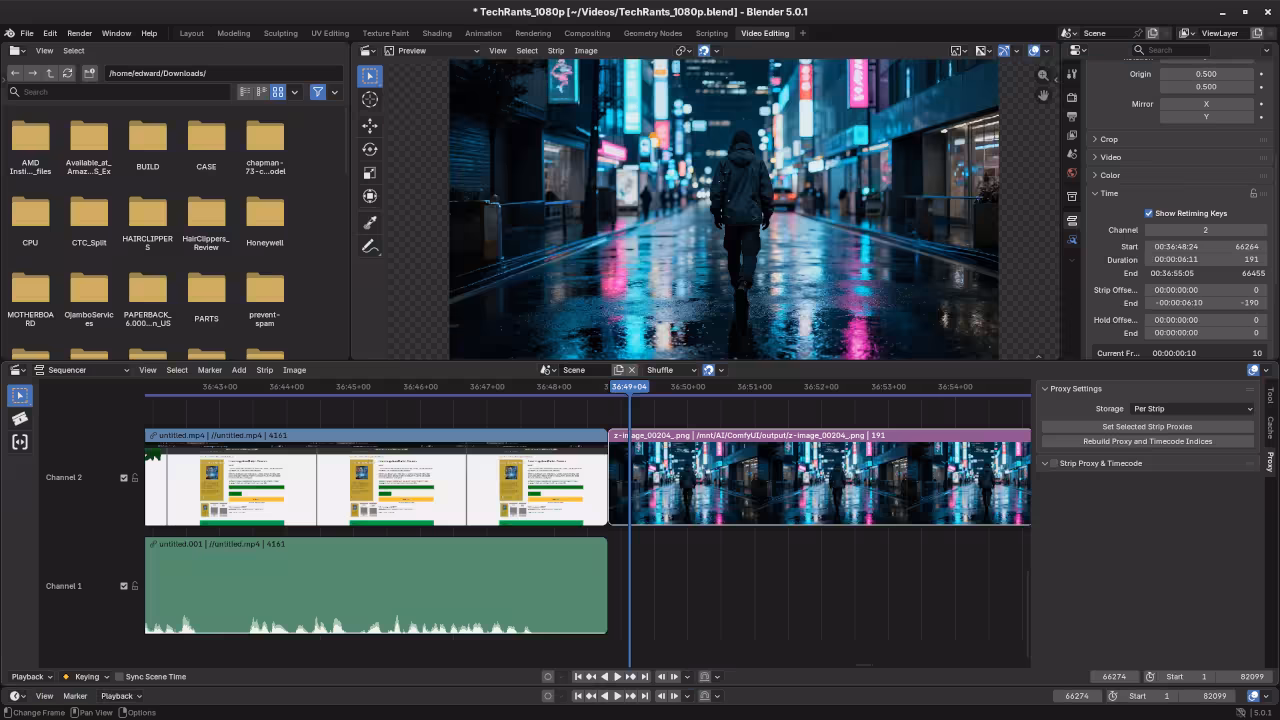Enable Sync Scene Time checkbox
The width and height of the screenshot is (1280, 720).
[120, 677]
